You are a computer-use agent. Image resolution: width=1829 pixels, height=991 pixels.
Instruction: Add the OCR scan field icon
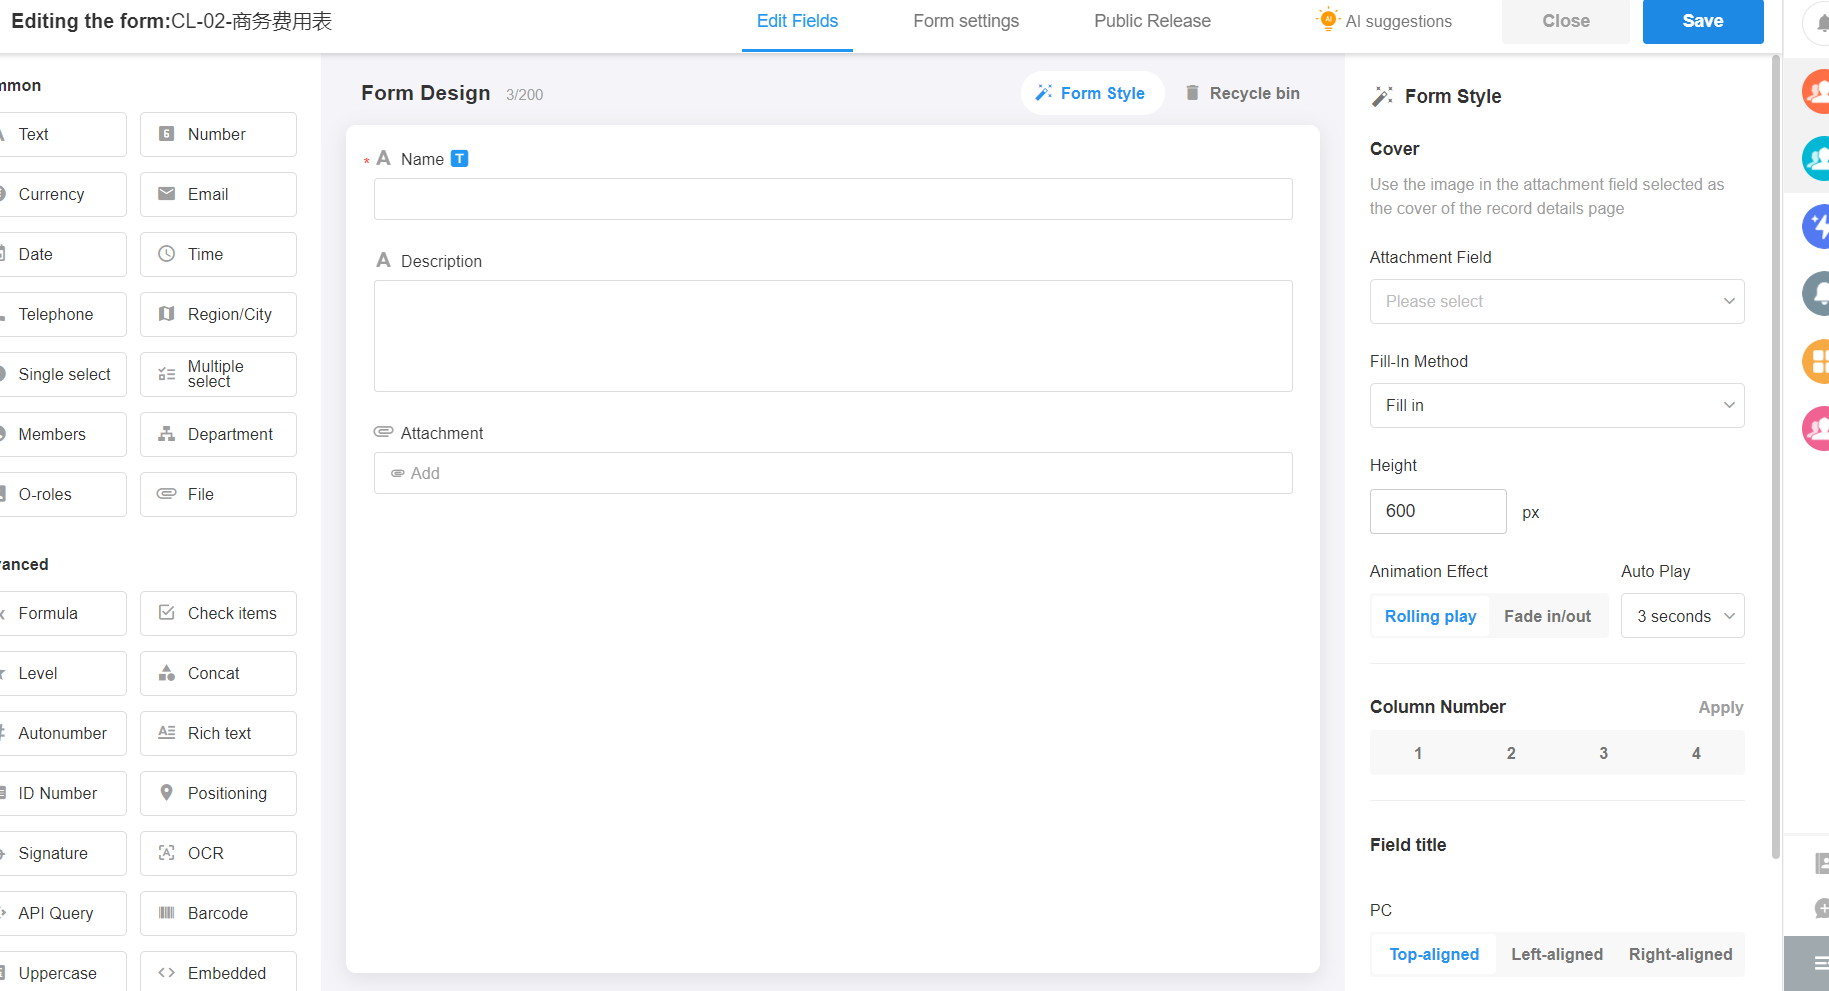167,853
